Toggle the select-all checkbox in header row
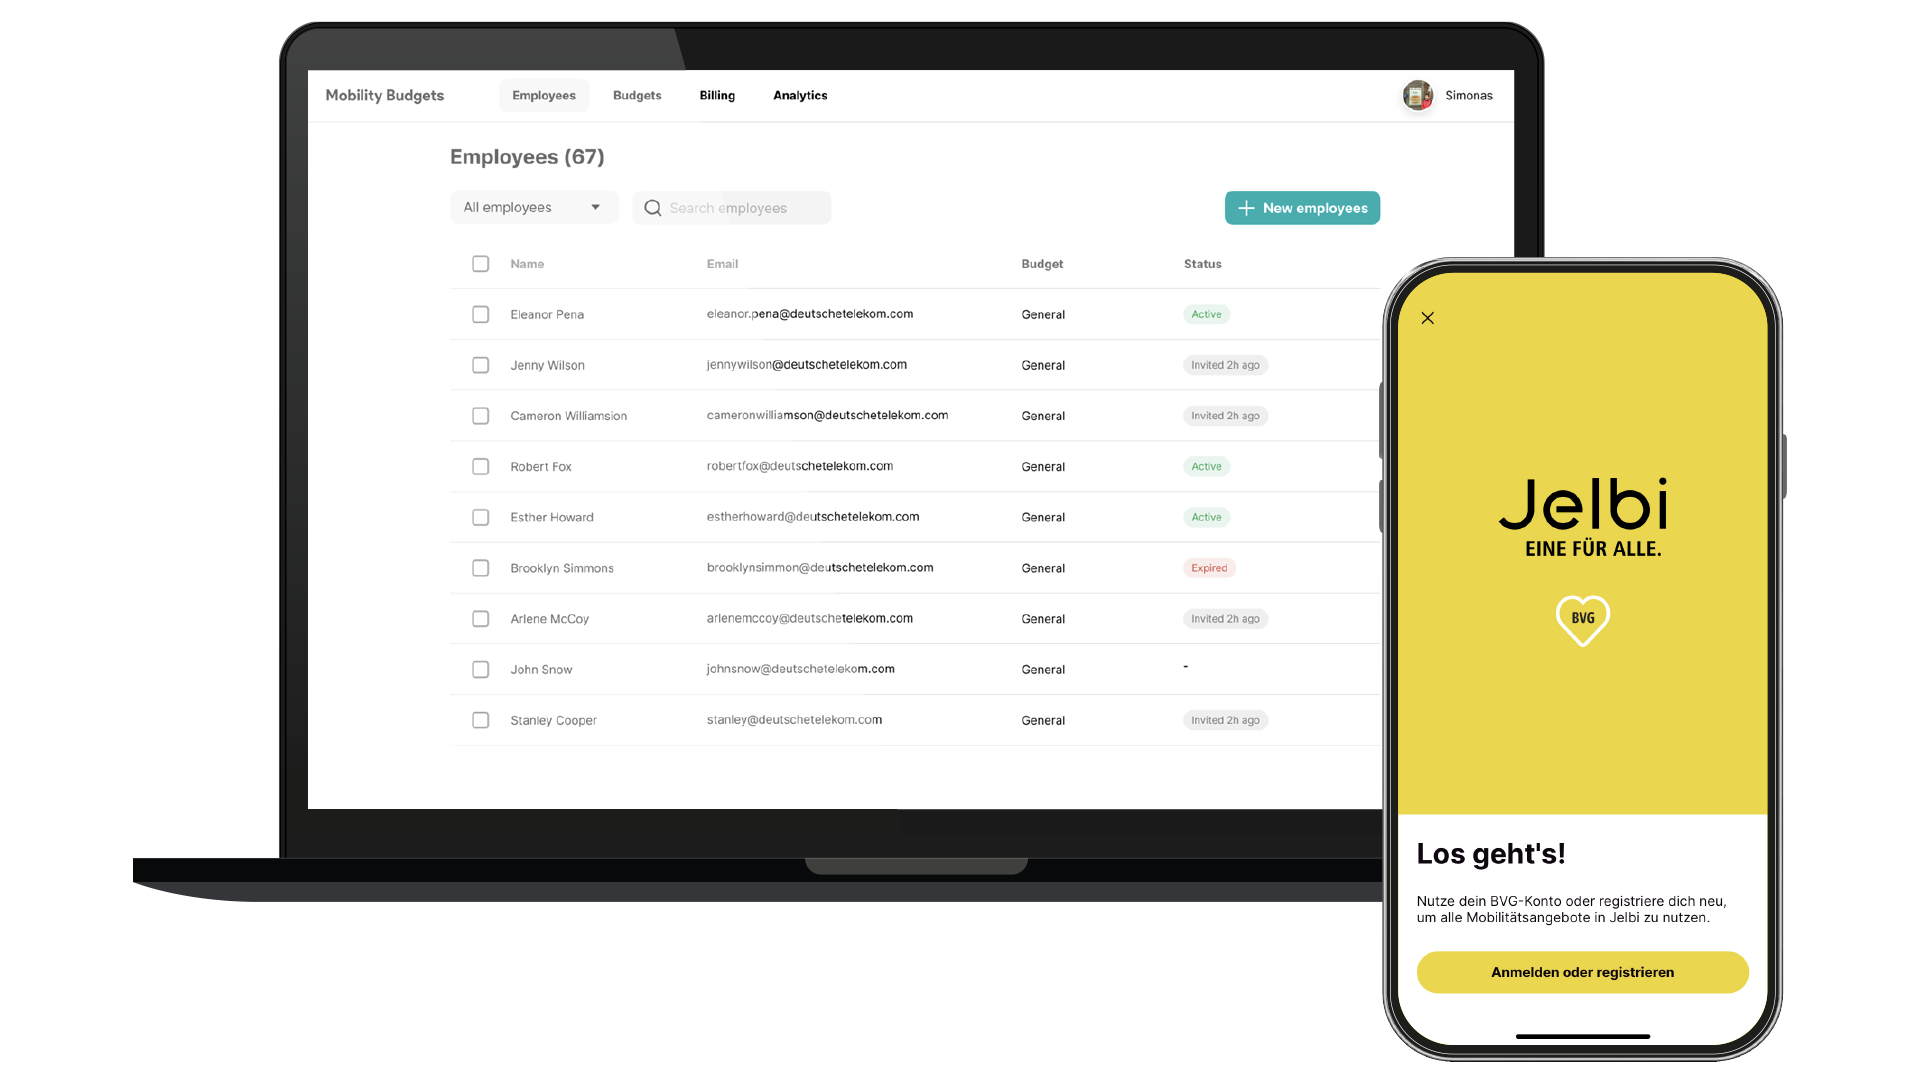This screenshot has width=1920, height=1080. point(480,262)
